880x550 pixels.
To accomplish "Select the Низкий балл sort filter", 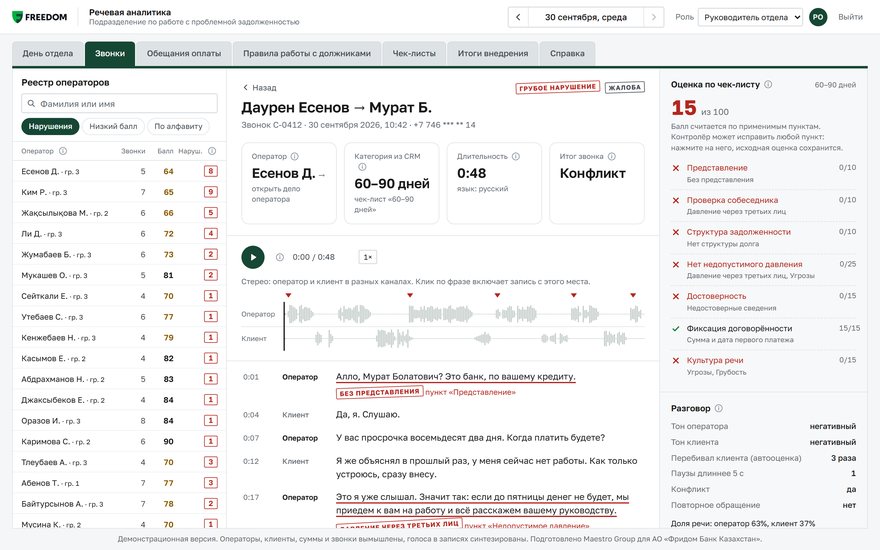I will pyautogui.click(x=113, y=126).
